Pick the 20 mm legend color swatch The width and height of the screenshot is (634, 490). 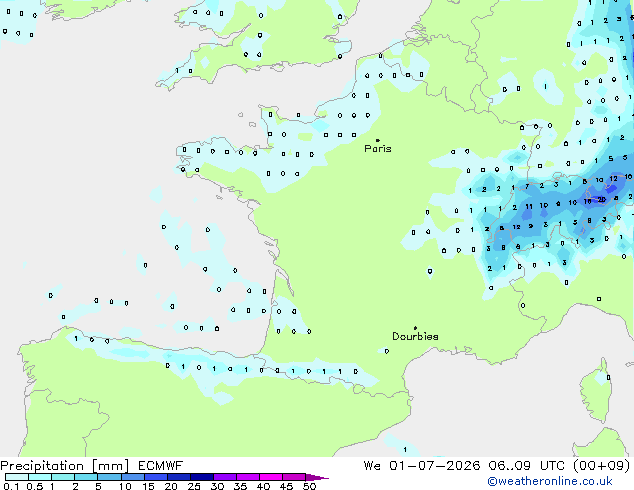pyautogui.click(x=178, y=477)
